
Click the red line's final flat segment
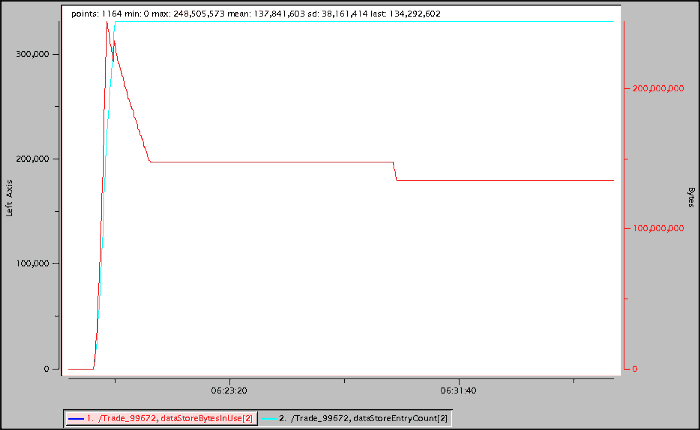tap(510, 180)
